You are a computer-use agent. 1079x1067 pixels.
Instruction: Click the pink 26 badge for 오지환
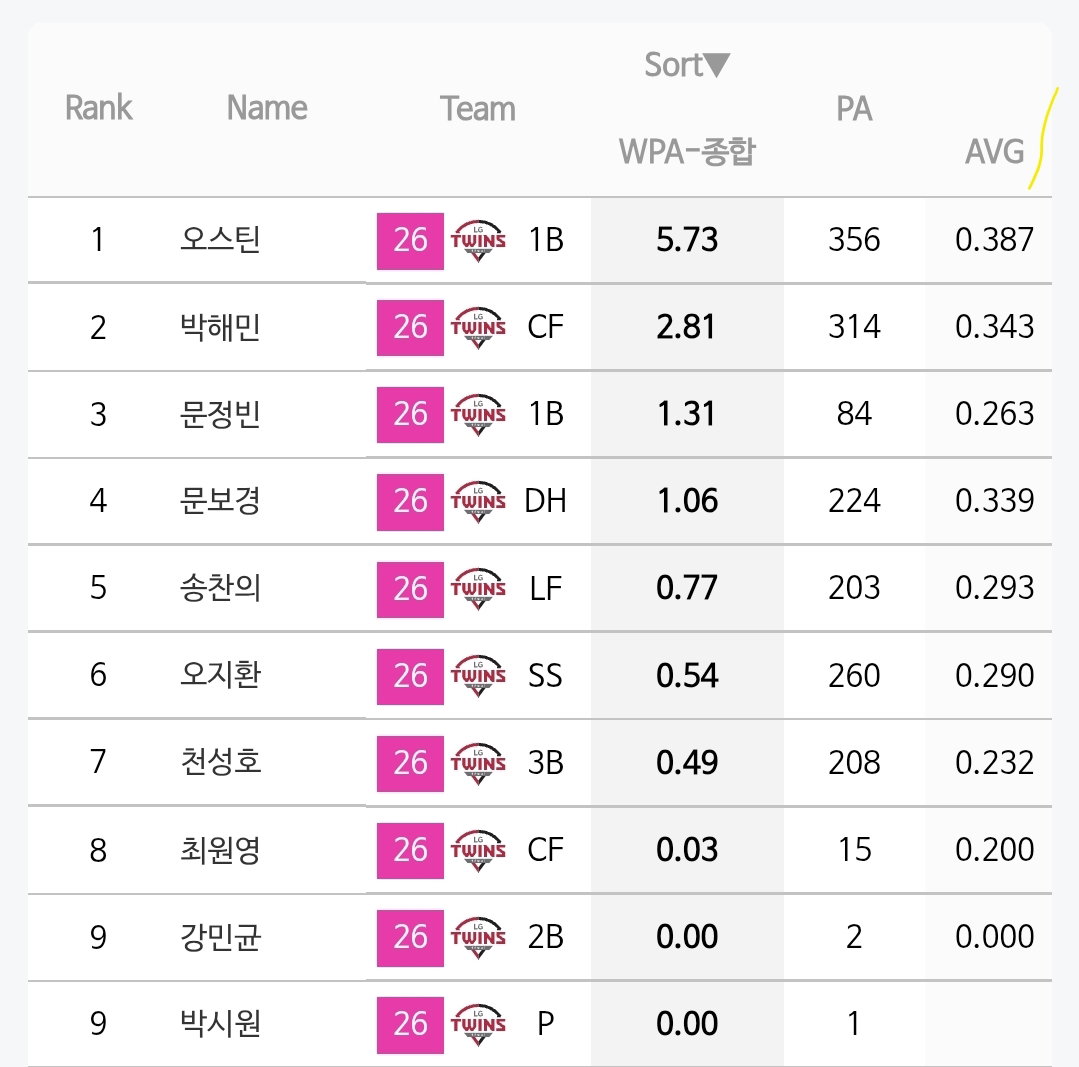(410, 676)
